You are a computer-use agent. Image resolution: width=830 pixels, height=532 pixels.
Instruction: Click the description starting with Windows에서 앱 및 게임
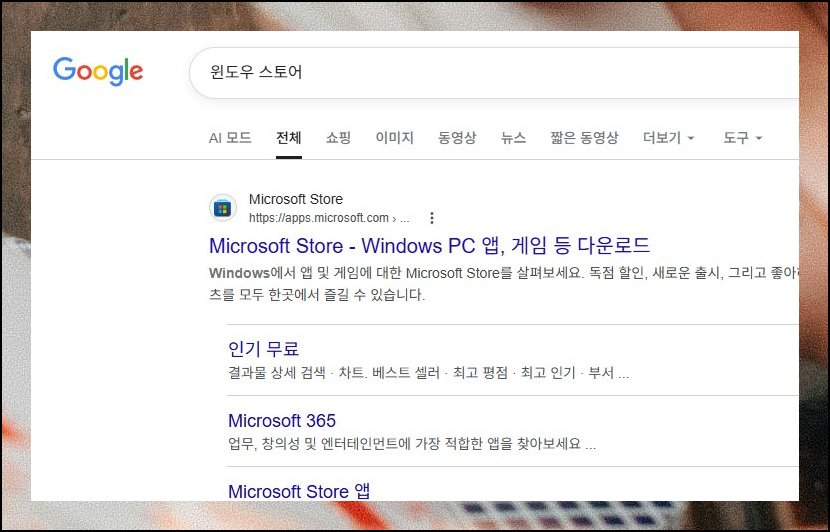(503, 284)
